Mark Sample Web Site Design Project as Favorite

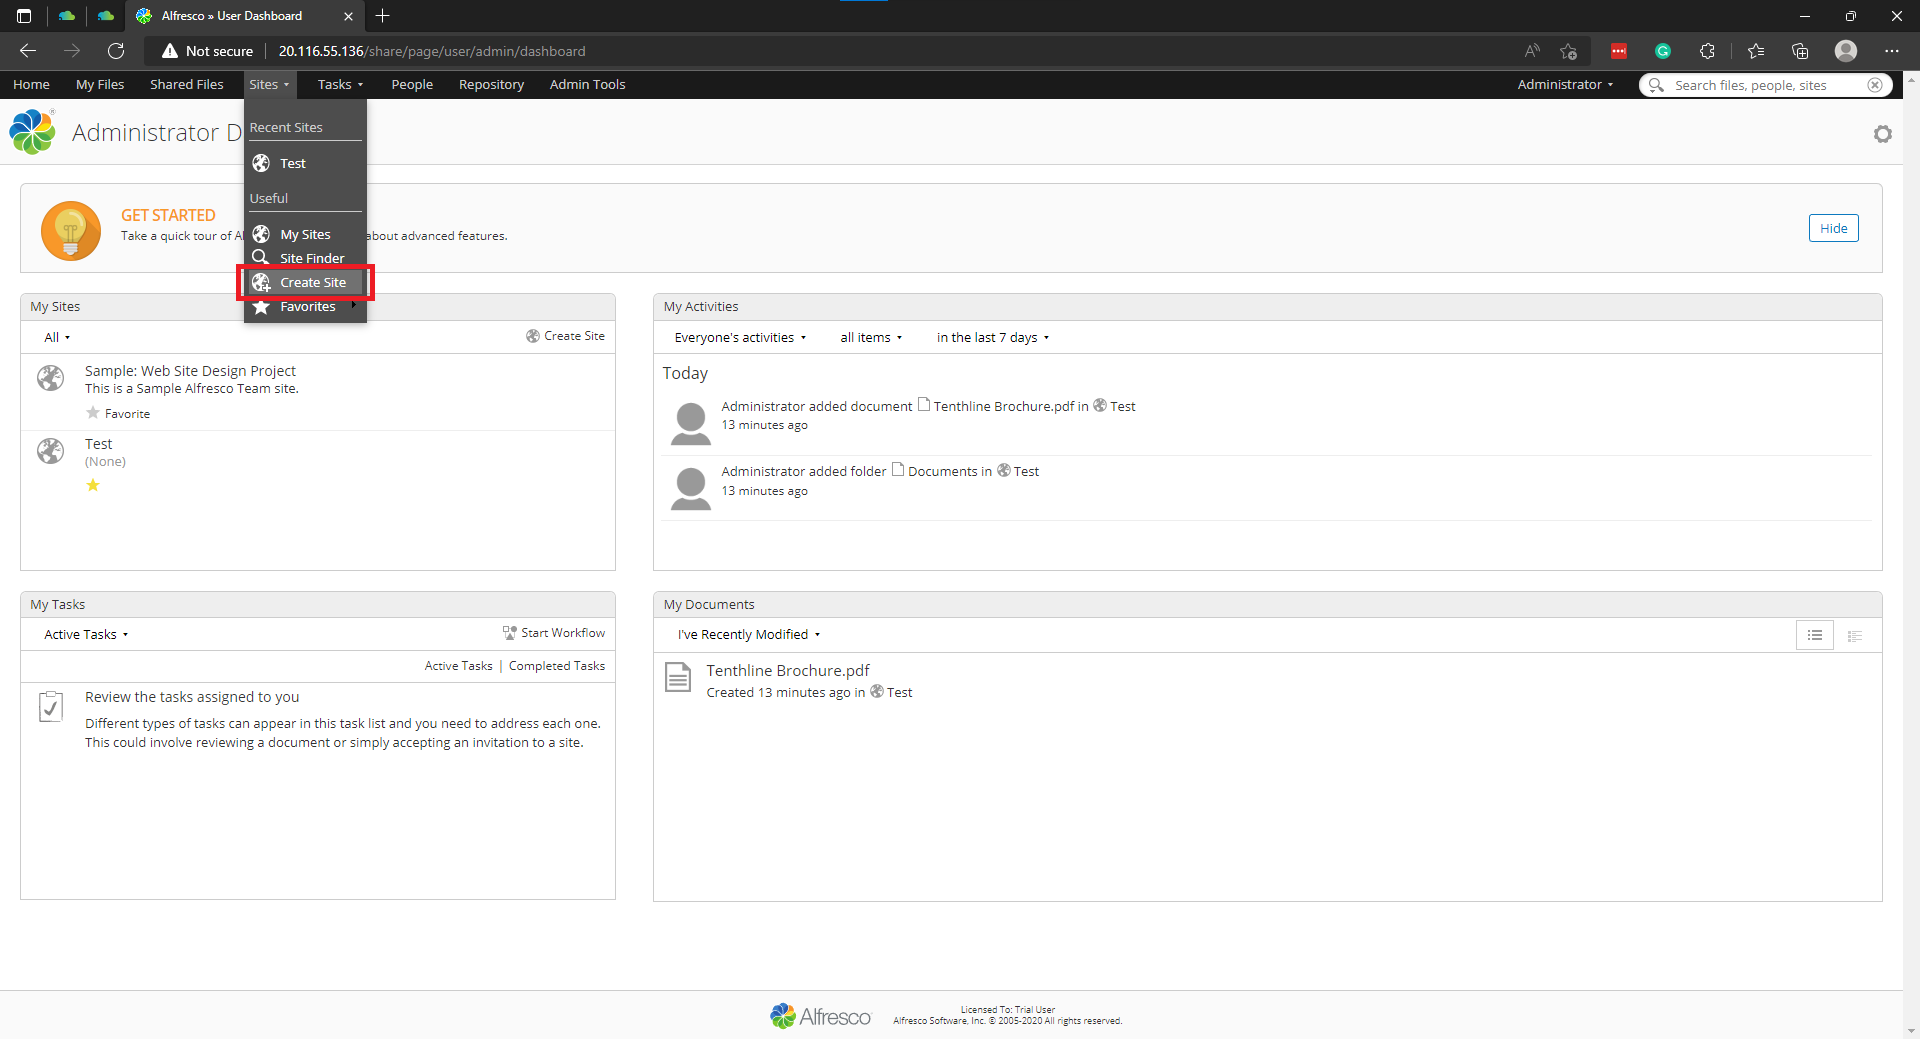point(118,413)
